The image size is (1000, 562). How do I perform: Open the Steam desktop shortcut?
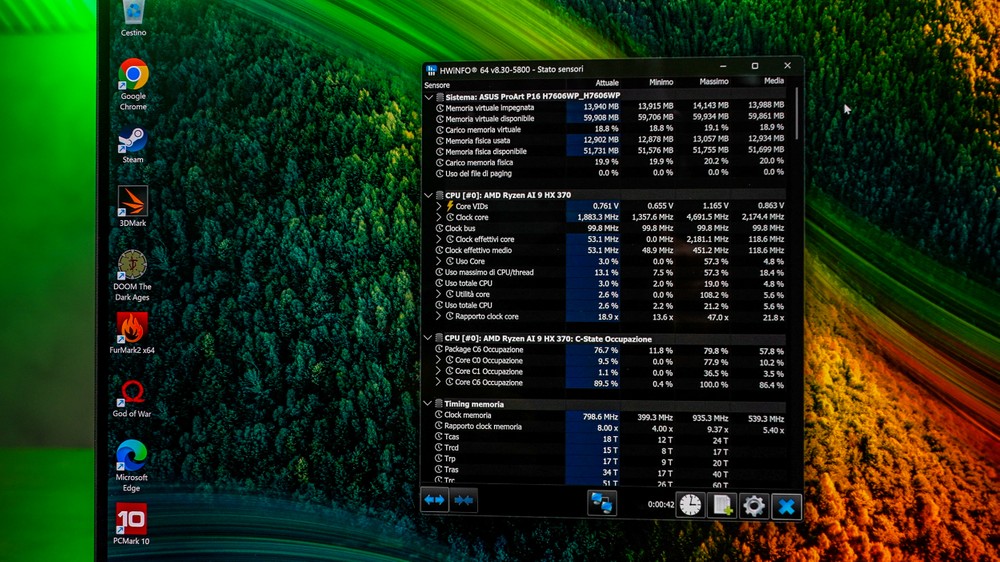coord(133,145)
